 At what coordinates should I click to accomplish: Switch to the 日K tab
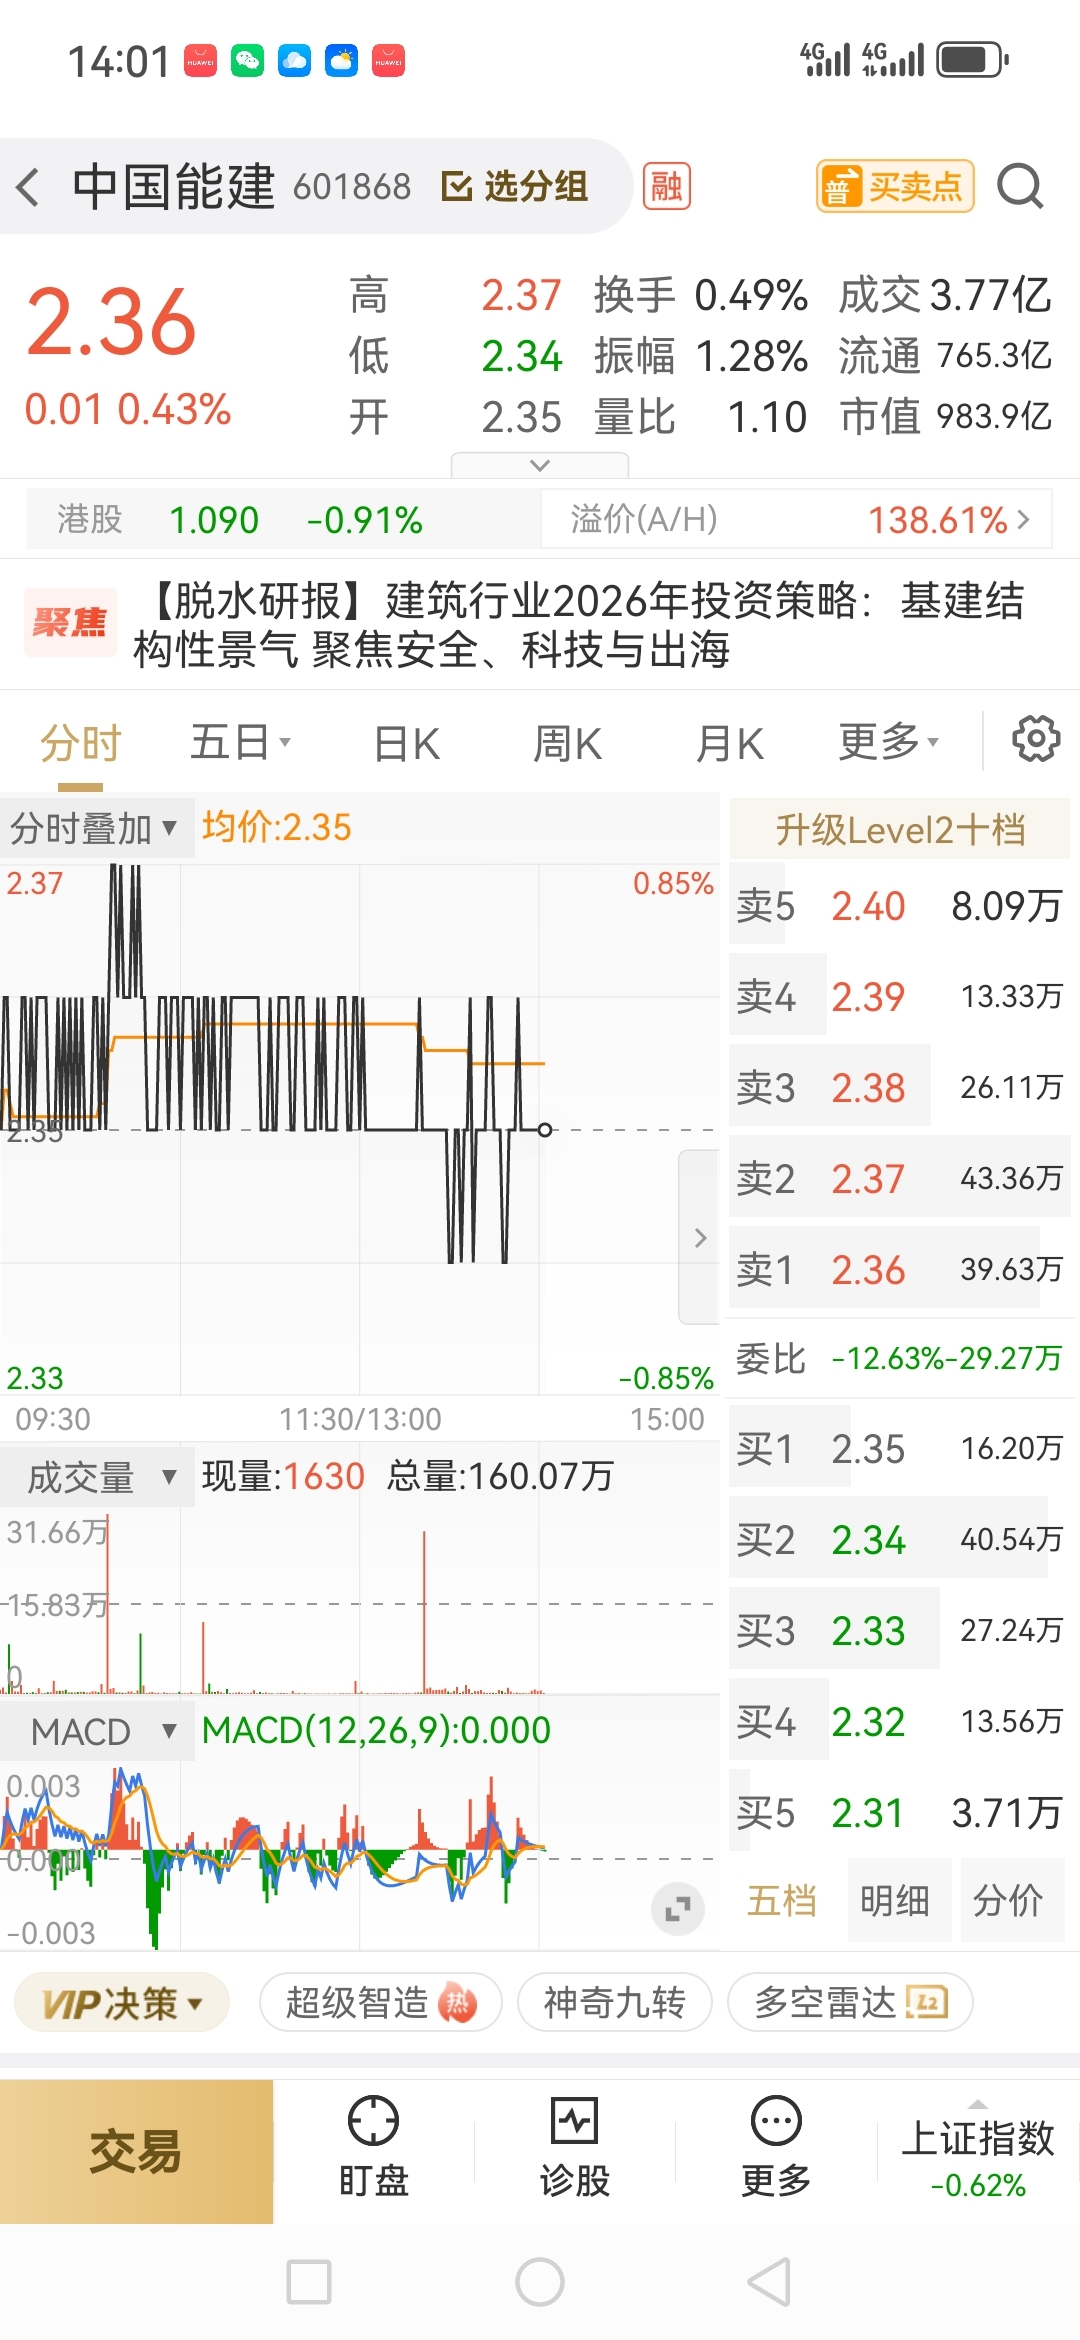pyautogui.click(x=406, y=744)
